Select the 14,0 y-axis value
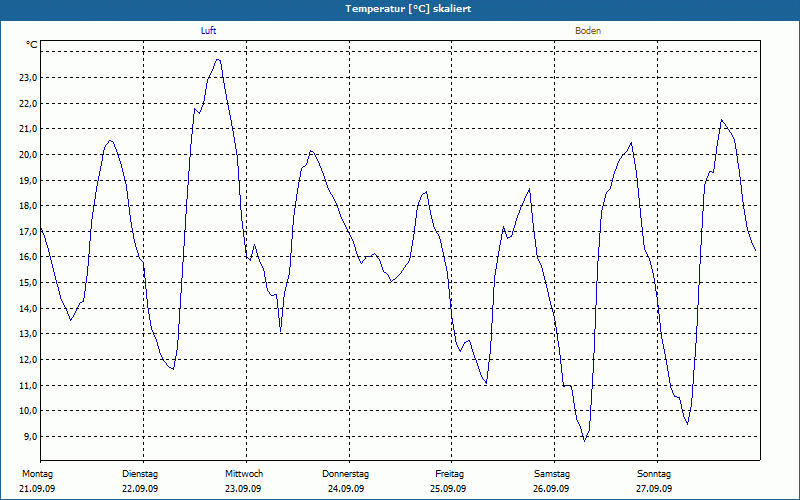Viewport: 800px width, 500px height. pyautogui.click(x=28, y=308)
